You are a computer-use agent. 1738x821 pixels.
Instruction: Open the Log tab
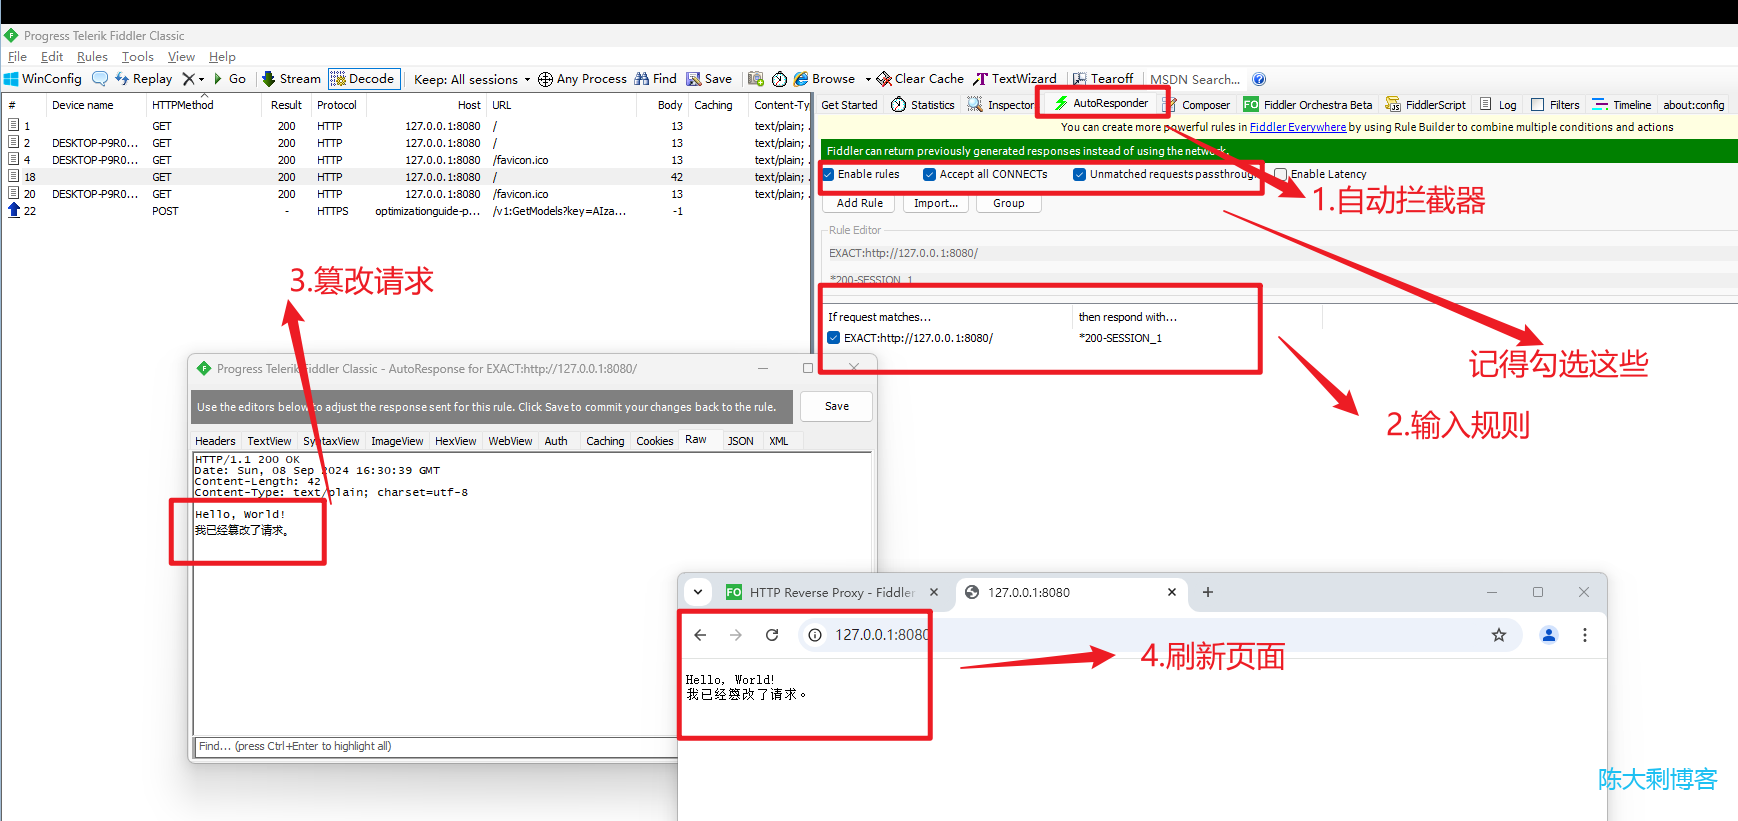pos(1498,105)
